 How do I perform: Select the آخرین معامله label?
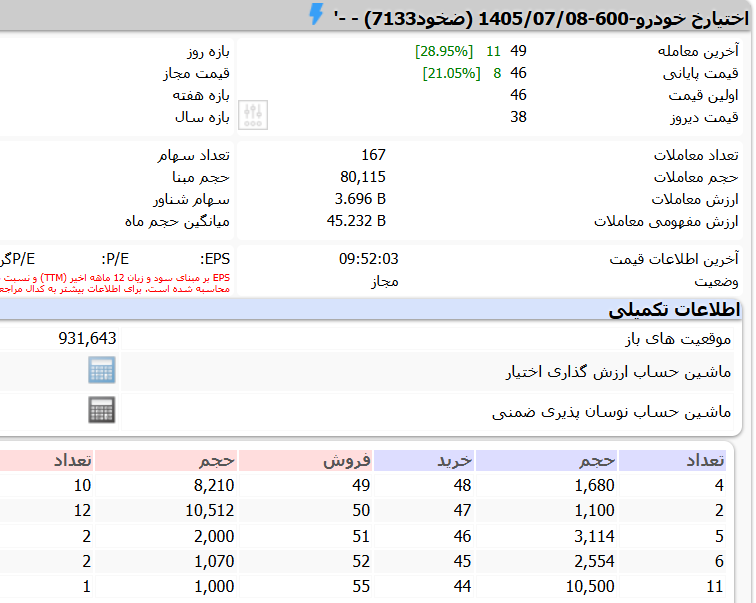tap(698, 51)
